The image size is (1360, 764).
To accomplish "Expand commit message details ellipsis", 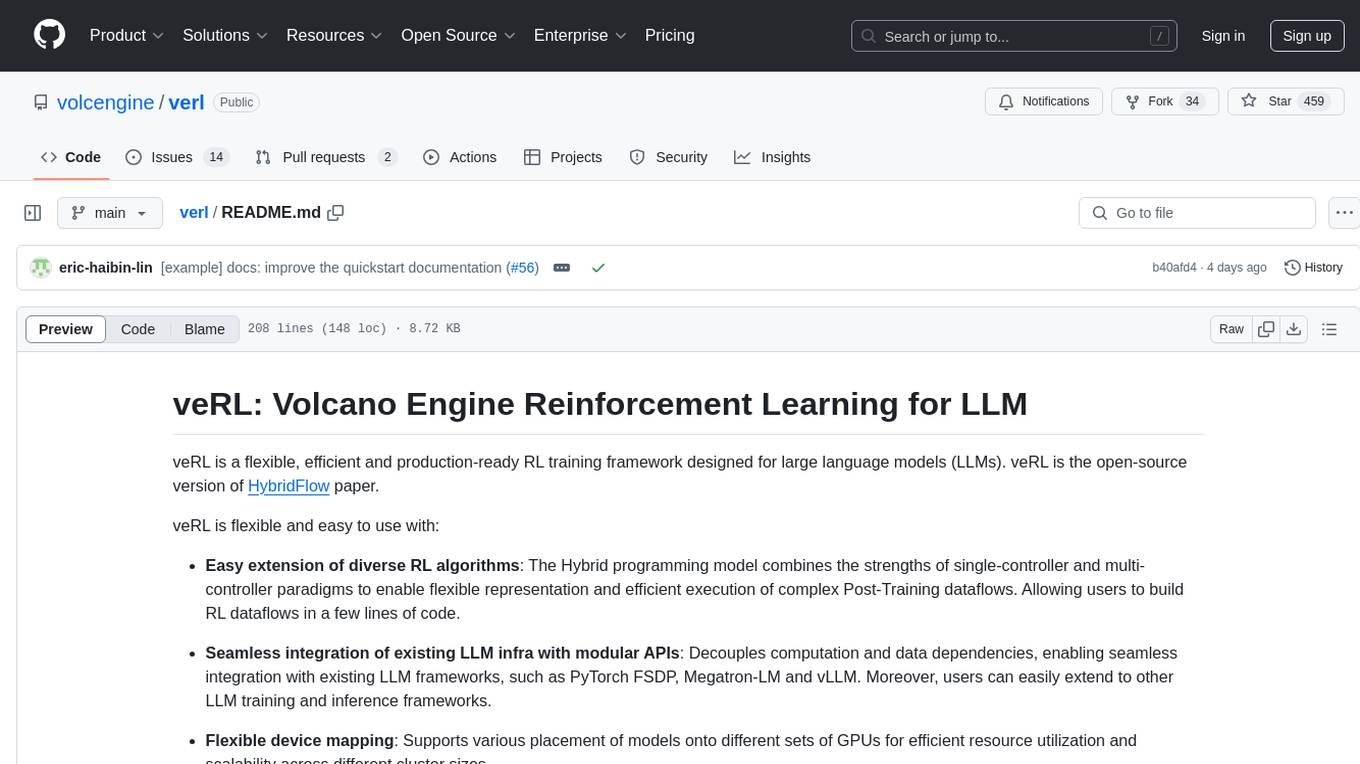I will tap(562, 268).
